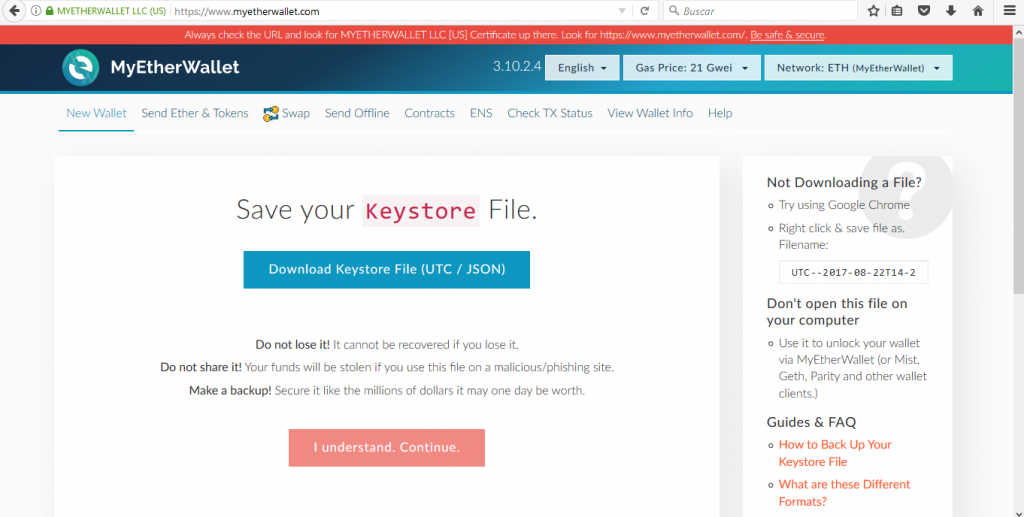Image resolution: width=1024 pixels, height=517 pixels.
Task: Show bookmarks list icon
Action: point(897,11)
